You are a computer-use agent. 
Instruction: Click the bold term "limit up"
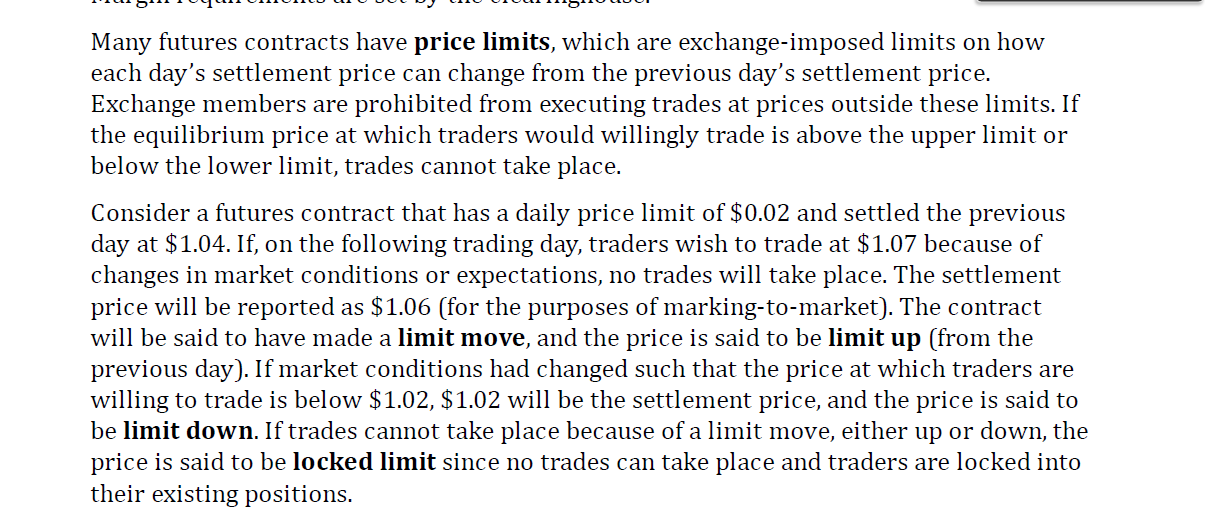(x=874, y=338)
